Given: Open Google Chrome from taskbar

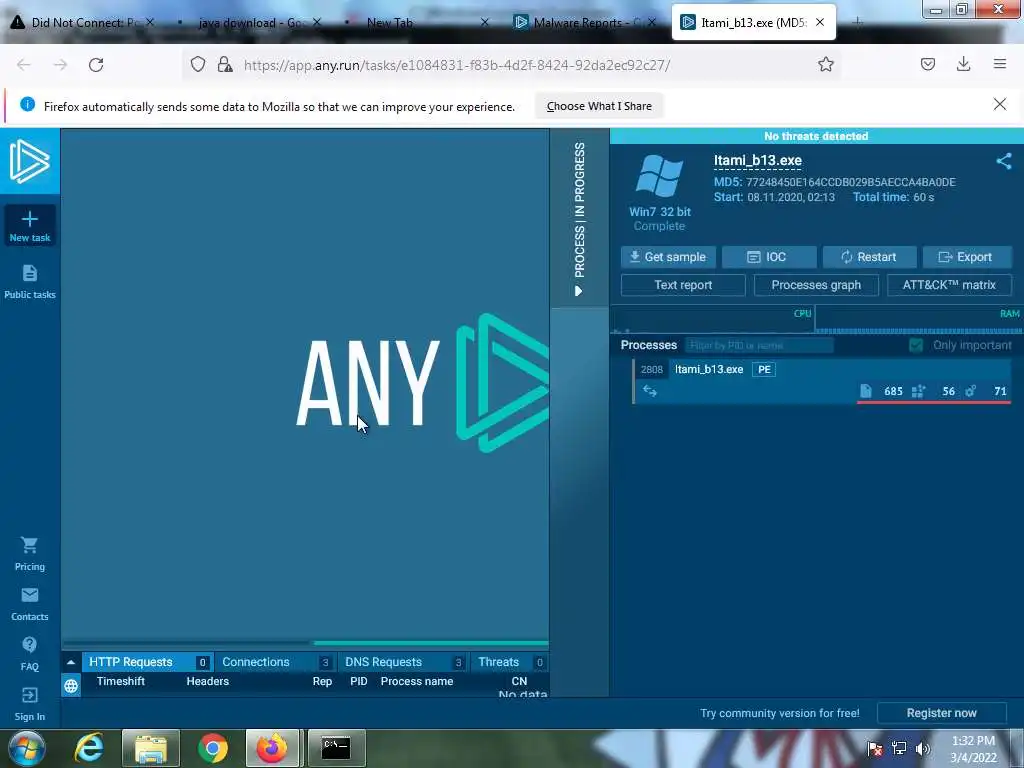Looking at the screenshot, I should [212, 748].
